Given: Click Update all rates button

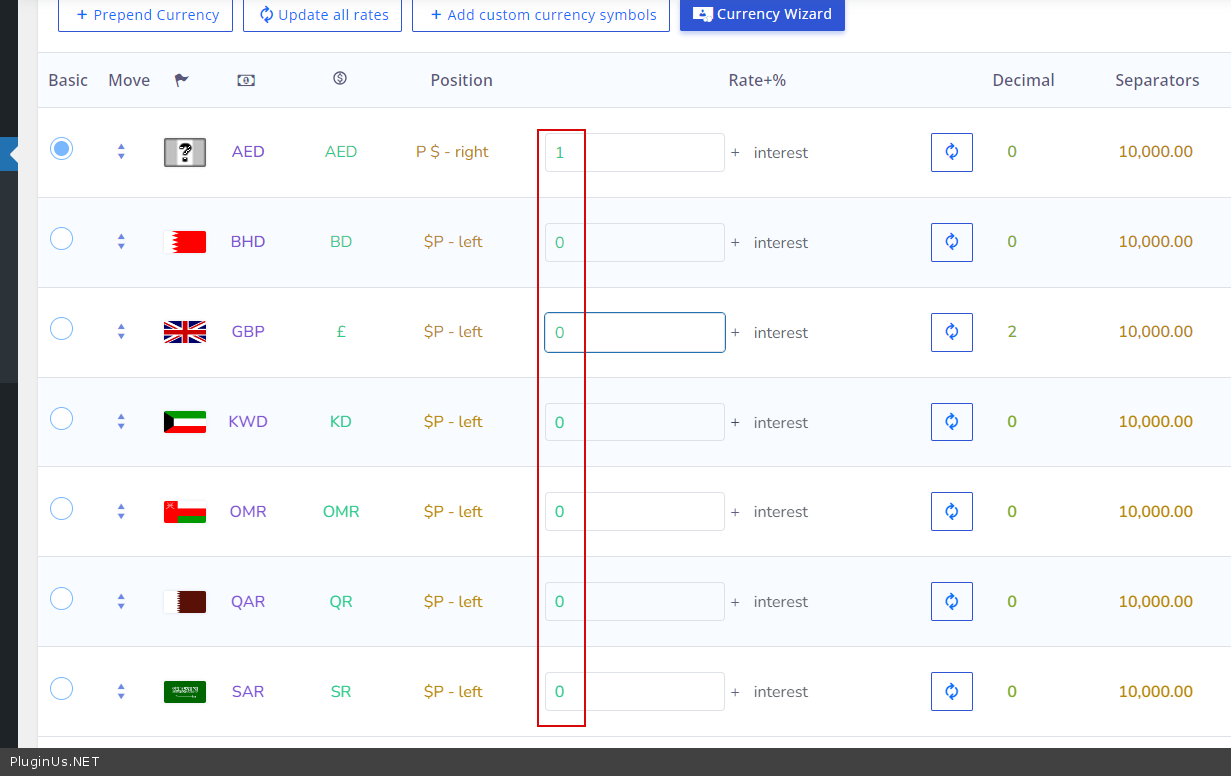Looking at the screenshot, I should tap(323, 15).
